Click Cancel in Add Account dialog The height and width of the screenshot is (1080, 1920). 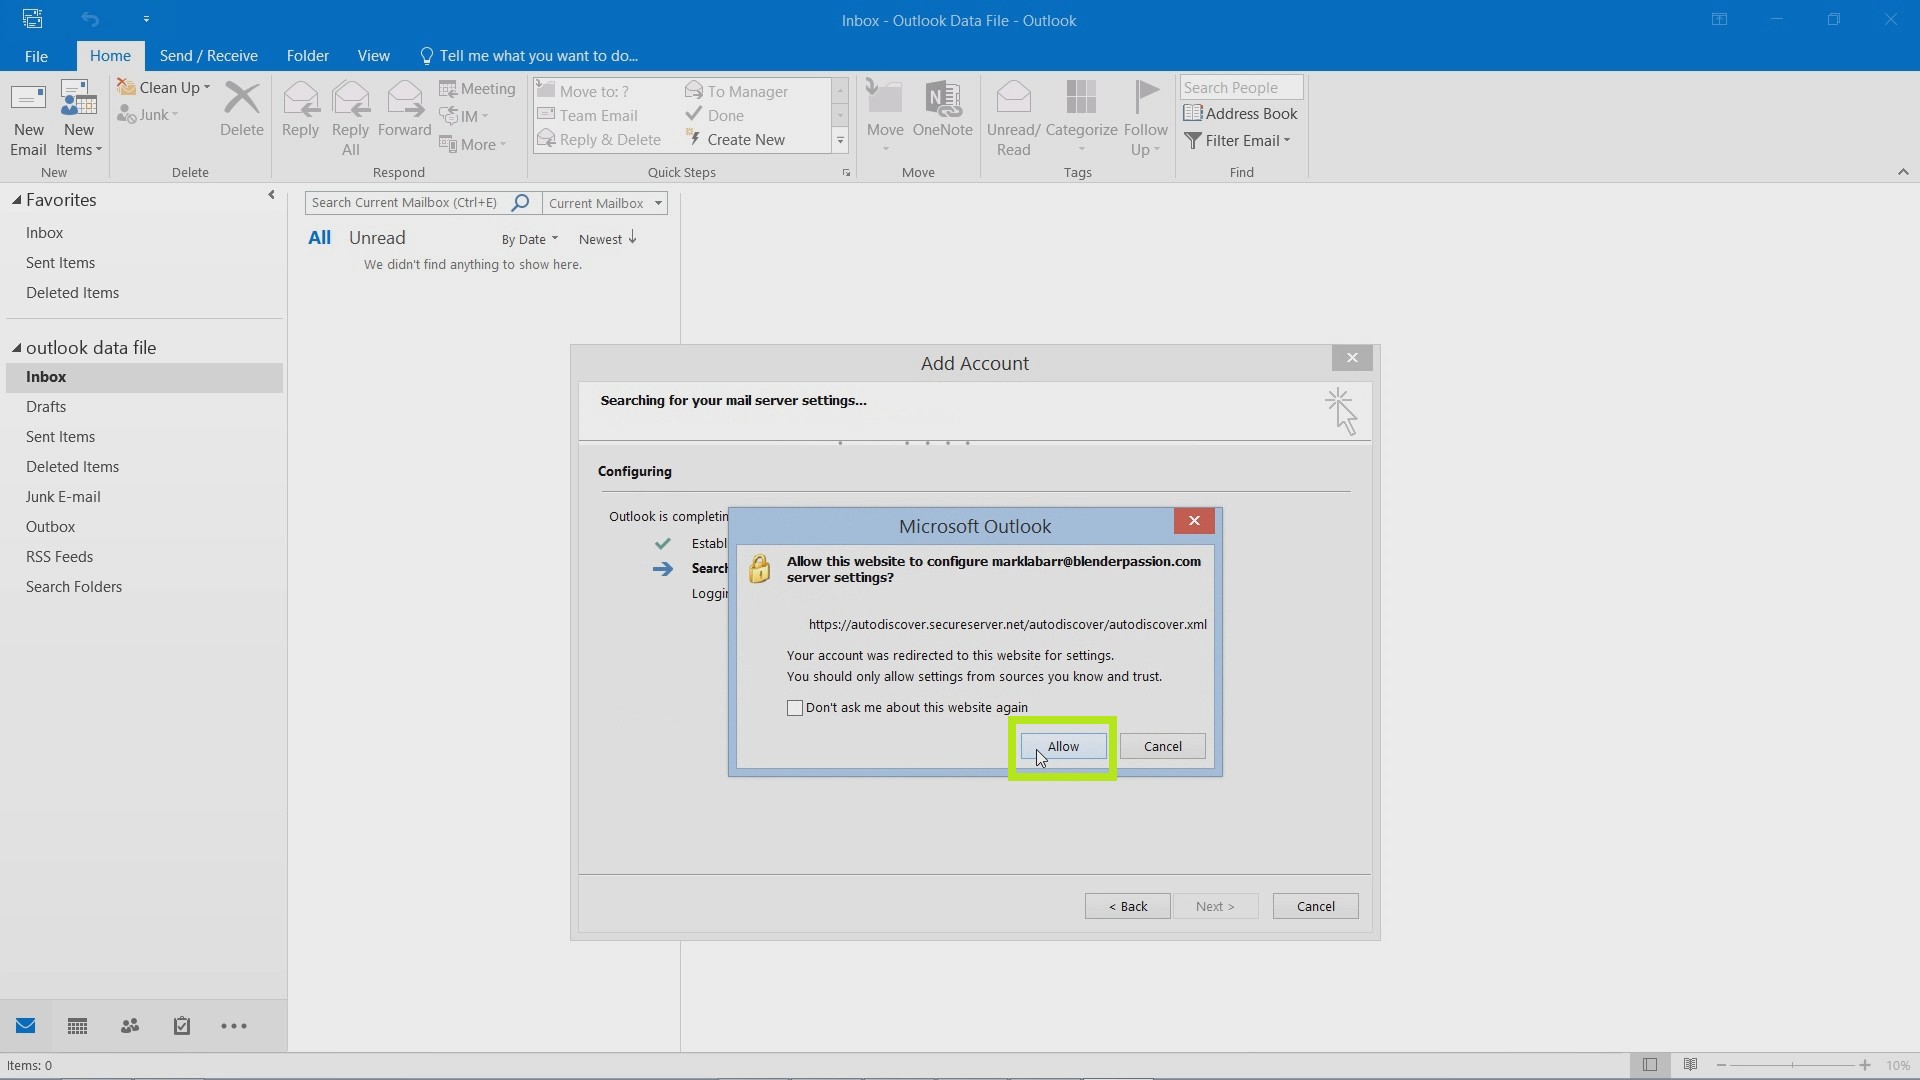1315,907
